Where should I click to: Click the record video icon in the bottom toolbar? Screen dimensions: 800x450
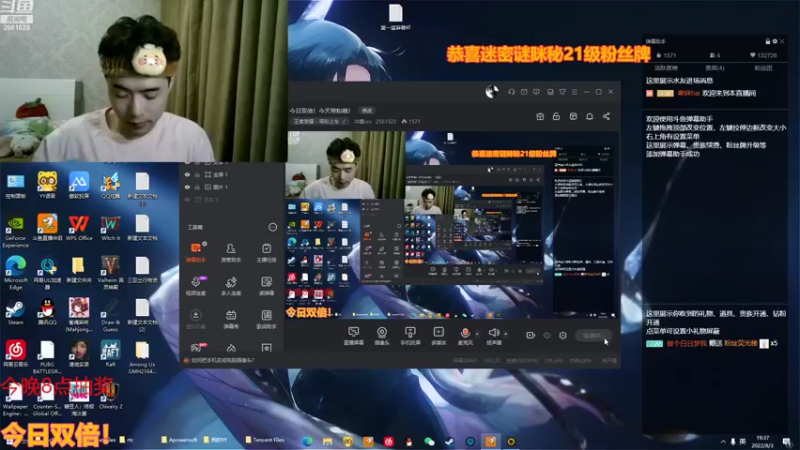pos(531,335)
